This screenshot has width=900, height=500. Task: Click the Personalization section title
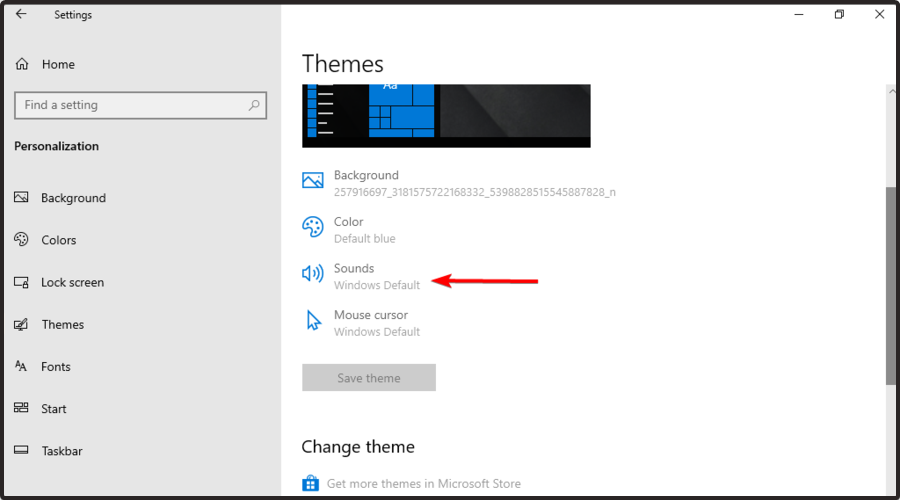pyautogui.click(x=56, y=146)
